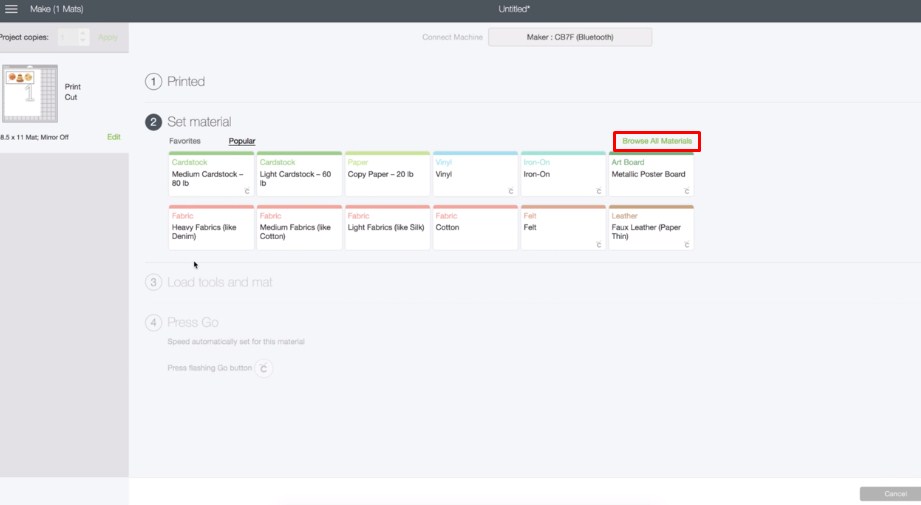Click the Speed automatically set text
Viewport: 921px width, 505px height.
236,341
